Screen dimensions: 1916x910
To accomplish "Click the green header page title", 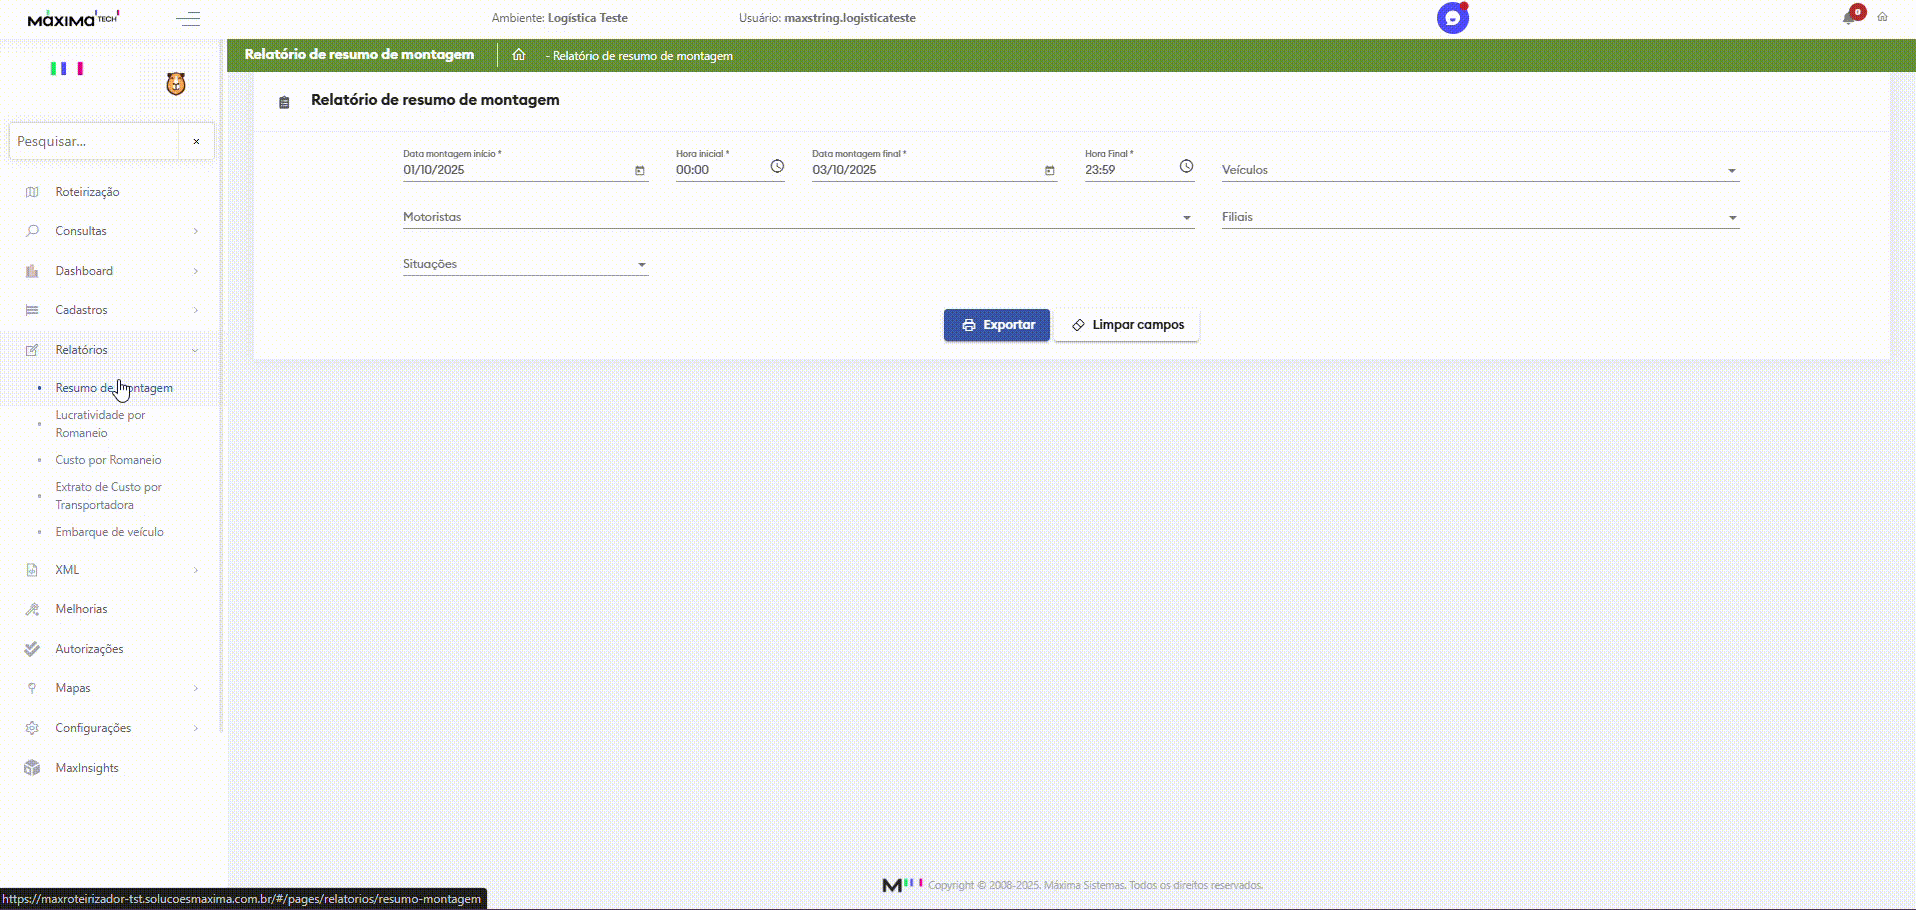I will [x=359, y=54].
